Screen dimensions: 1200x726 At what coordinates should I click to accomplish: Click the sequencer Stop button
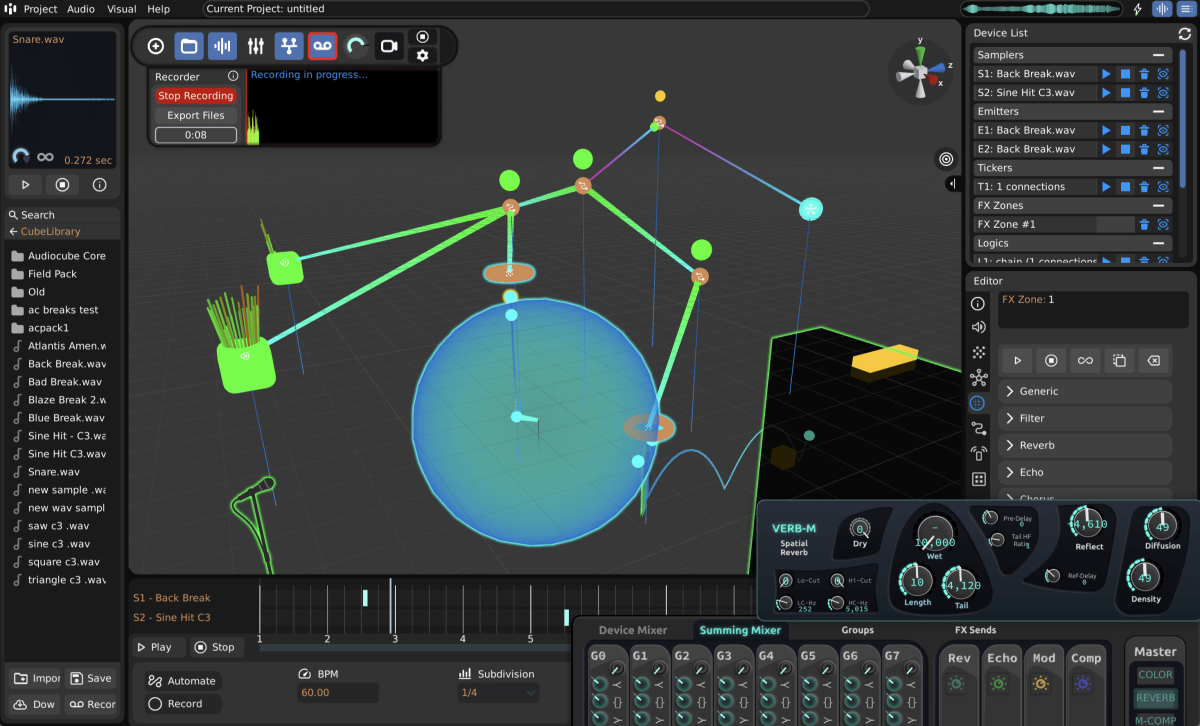click(x=215, y=647)
